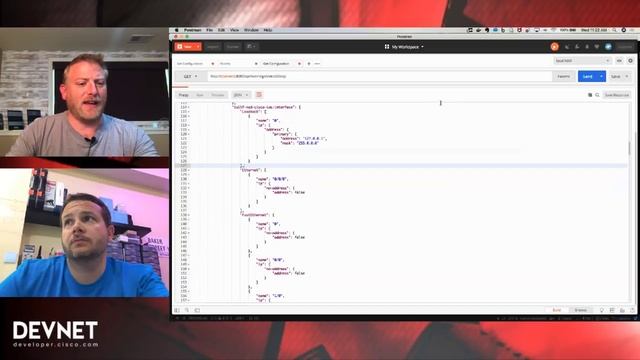Image resolution: width=640 pixels, height=360 pixels.
Task: Switch to the first Get Configuration tab
Action: pos(190,64)
